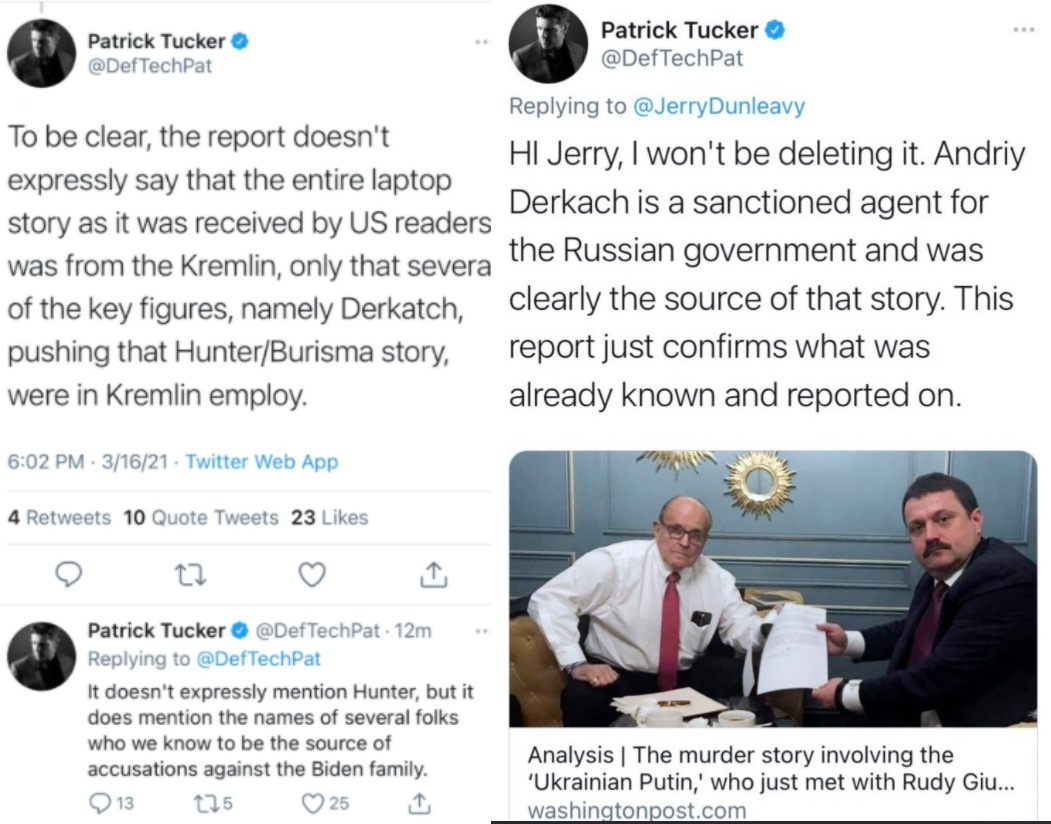Open the @JerryDunleavy profile link
1051x824 pixels.
tap(719, 106)
